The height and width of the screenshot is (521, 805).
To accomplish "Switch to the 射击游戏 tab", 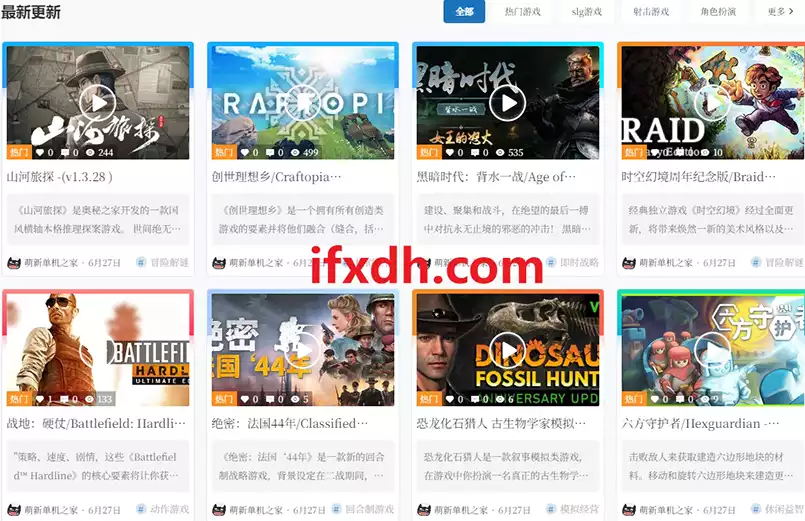I will coord(650,11).
